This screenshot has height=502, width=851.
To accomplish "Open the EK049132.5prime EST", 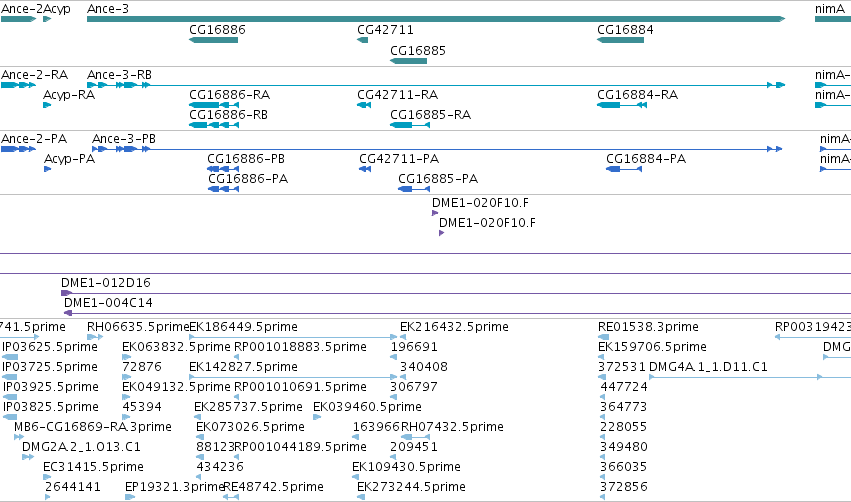I will coord(126,397).
